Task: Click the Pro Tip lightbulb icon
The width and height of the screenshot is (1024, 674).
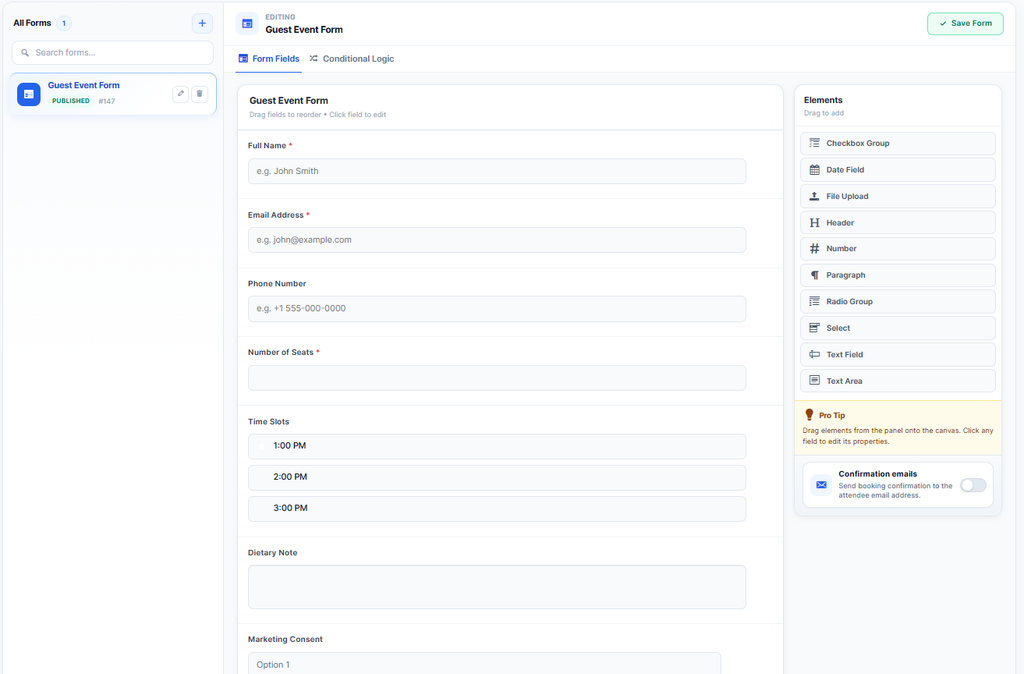Action: (x=809, y=415)
